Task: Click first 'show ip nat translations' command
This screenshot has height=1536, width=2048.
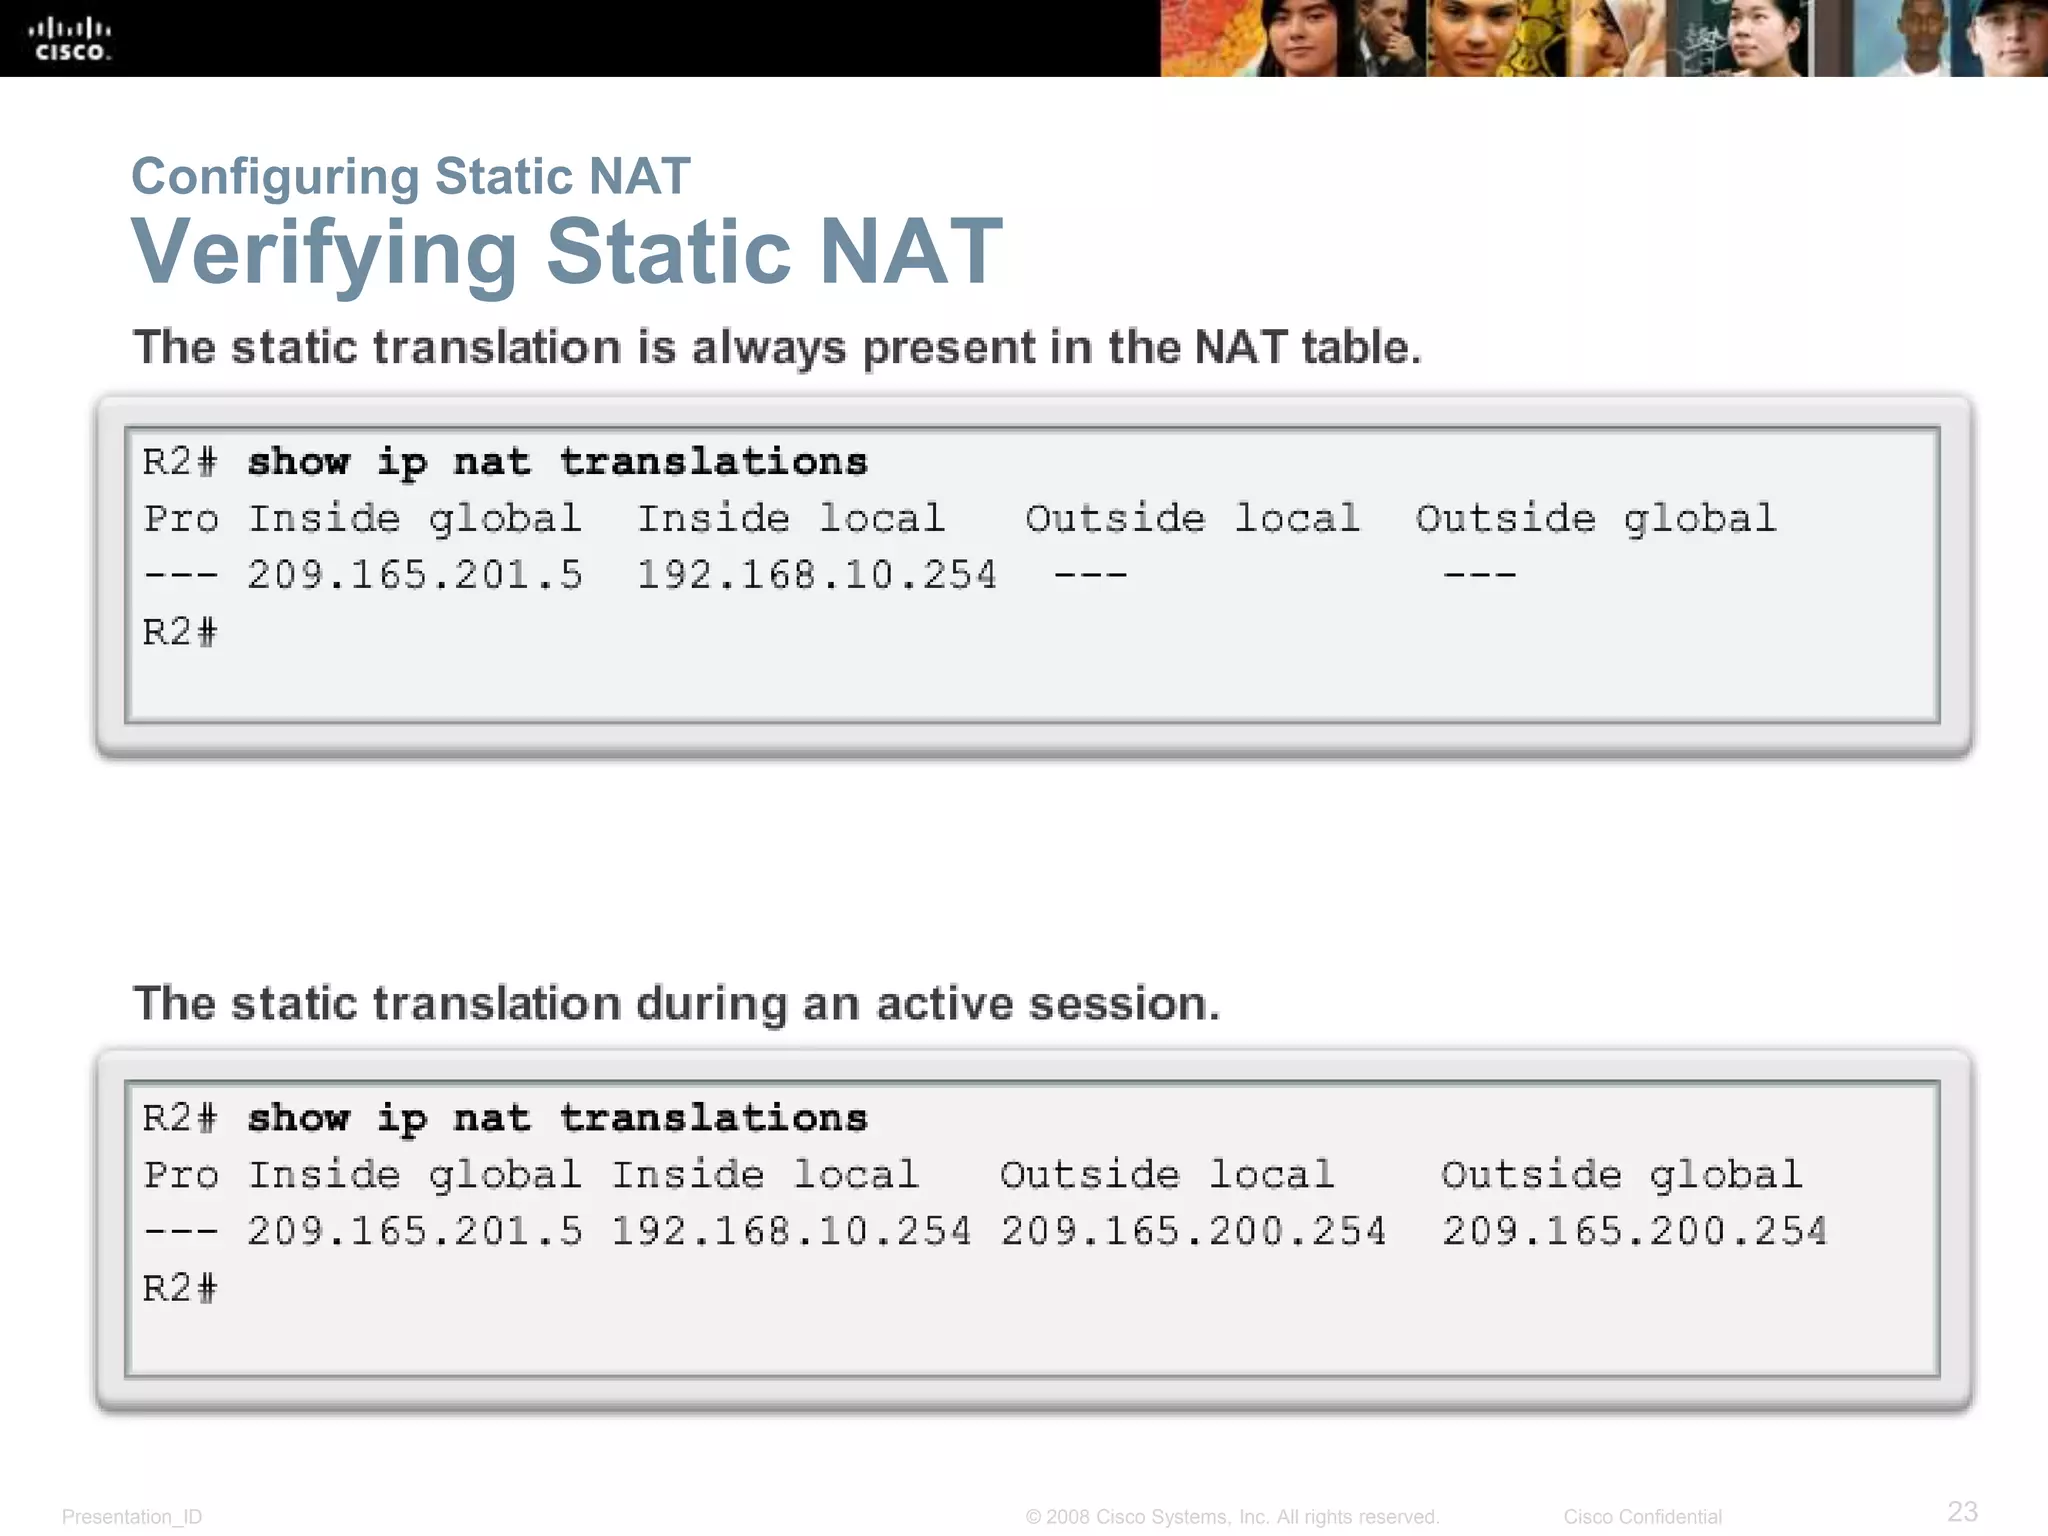Action: click(x=557, y=462)
